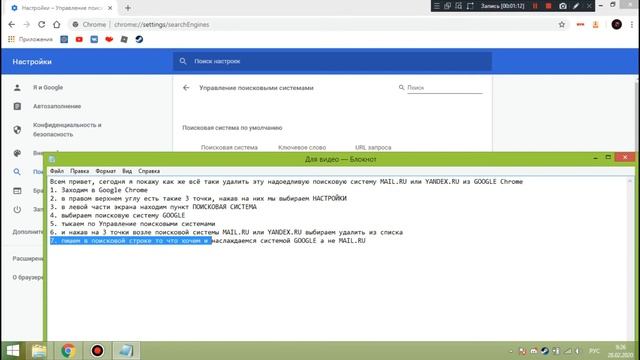640x360 pixels.
Task: Click line '4. выбираем поисковую систему GOOGLE'
Action: click(x=118, y=215)
